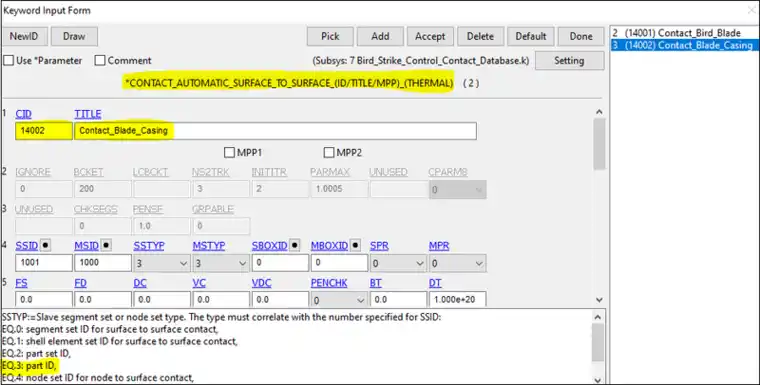Click the SBOXID input field
The image size is (760, 385).
(x=280, y=263)
